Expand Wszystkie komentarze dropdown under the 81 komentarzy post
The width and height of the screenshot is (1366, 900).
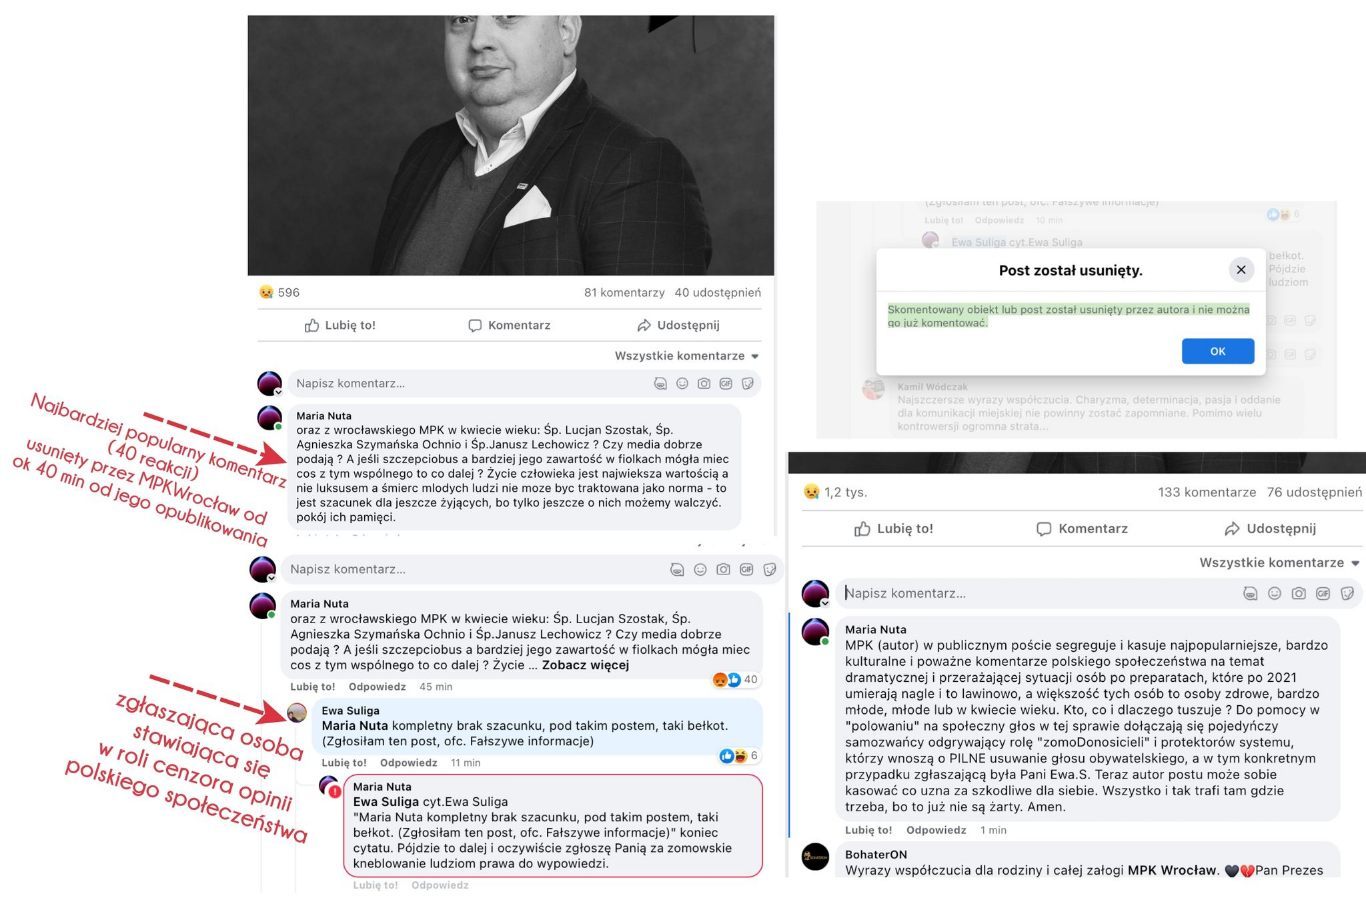(687, 356)
